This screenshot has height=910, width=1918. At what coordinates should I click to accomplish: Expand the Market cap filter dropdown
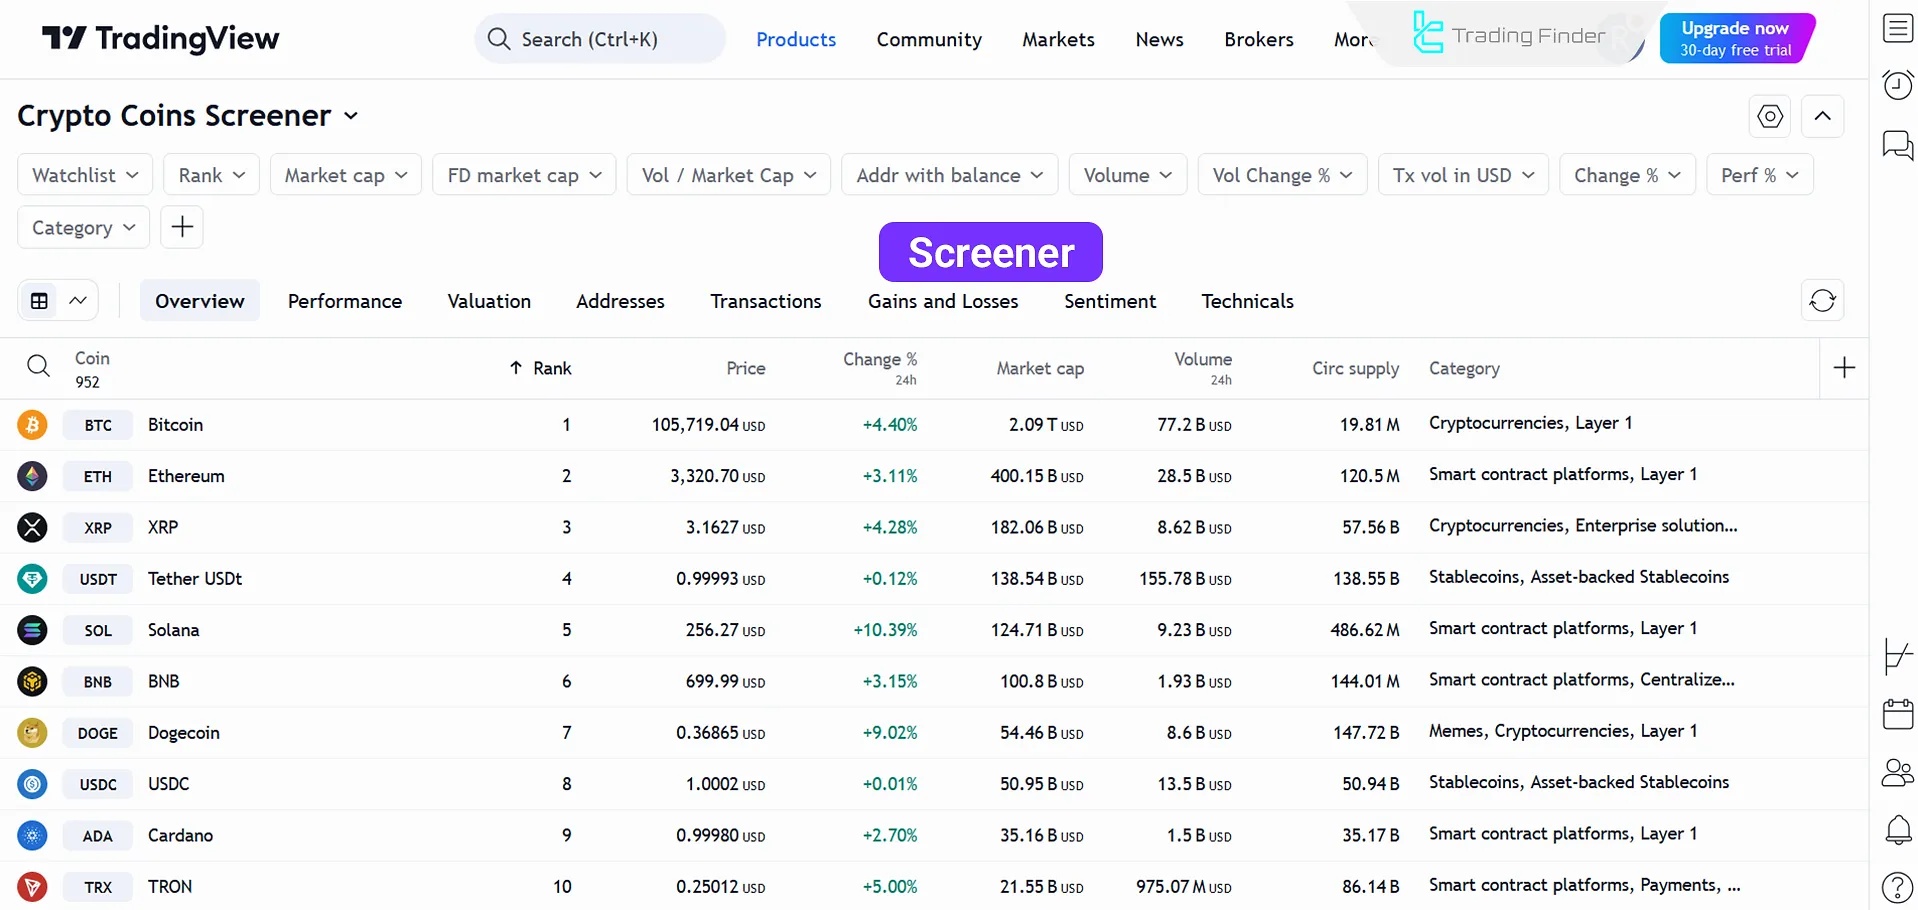pyautogui.click(x=346, y=175)
